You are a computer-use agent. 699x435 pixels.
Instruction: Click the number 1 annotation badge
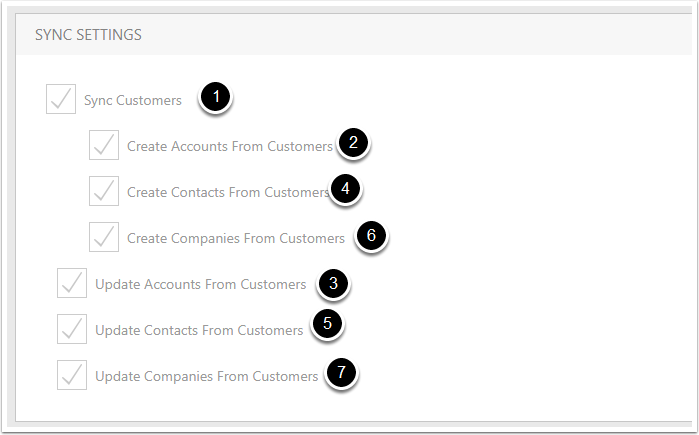tap(216, 97)
